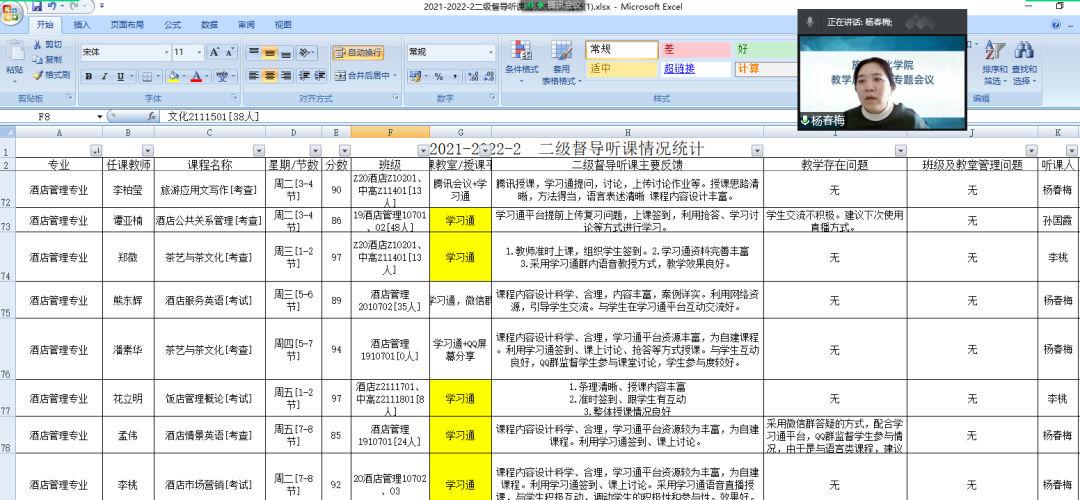1080x500 pixels.
Task: Activate the 格式刷 format painter
Action: coord(52,75)
